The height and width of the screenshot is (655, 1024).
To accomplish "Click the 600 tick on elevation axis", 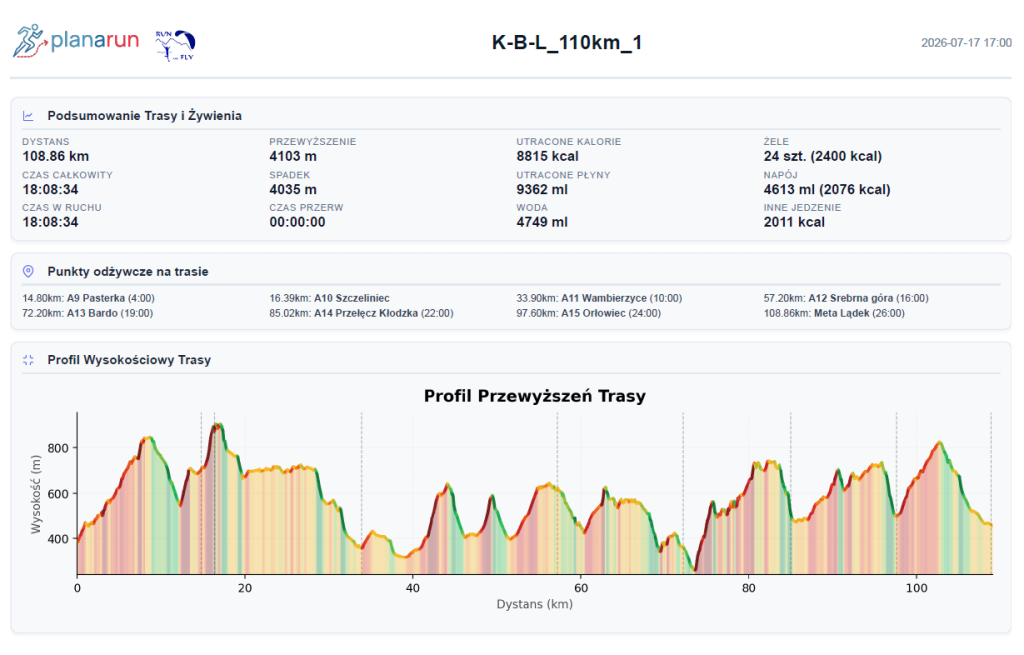I will [x=58, y=494].
